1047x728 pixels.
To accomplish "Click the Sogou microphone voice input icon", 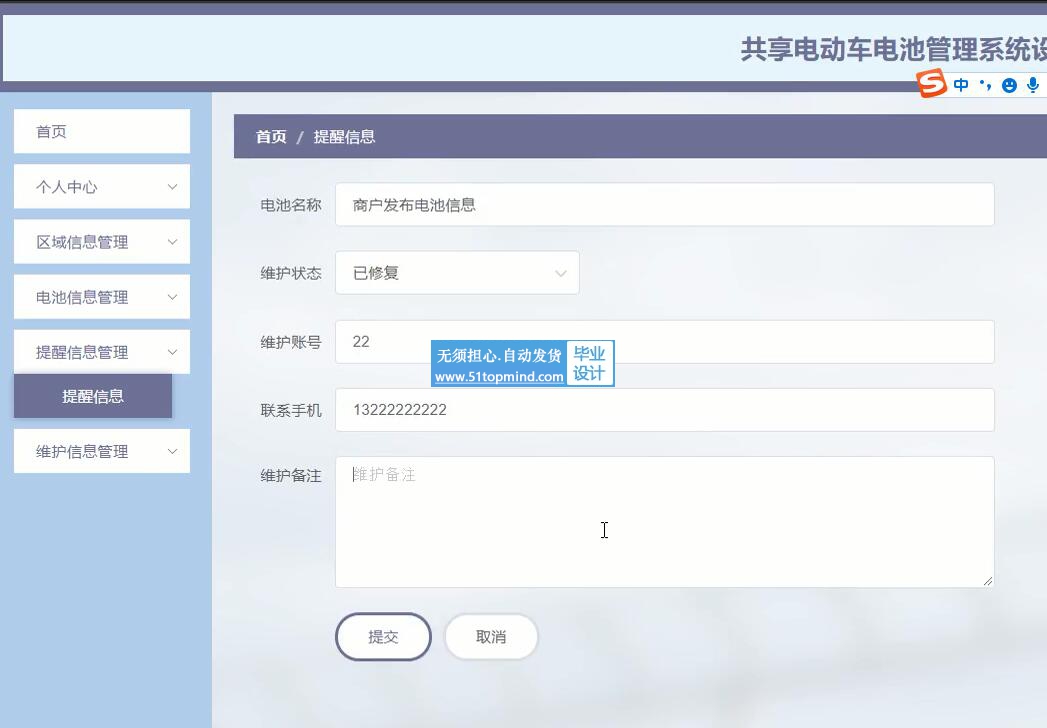I will (x=1033, y=85).
